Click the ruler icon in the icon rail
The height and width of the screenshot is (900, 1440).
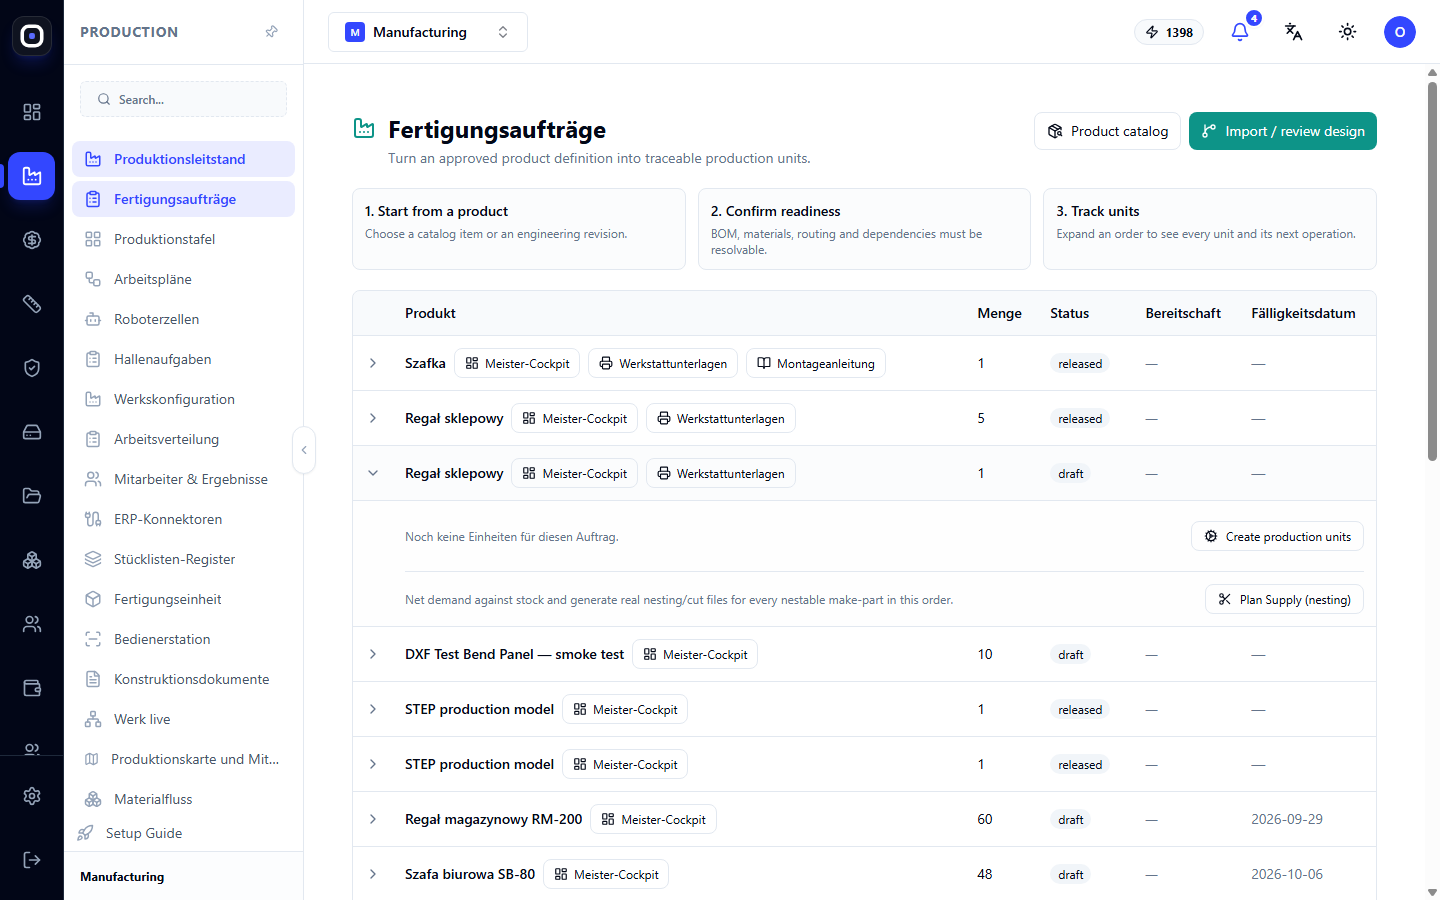pyautogui.click(x=32, y=304)
